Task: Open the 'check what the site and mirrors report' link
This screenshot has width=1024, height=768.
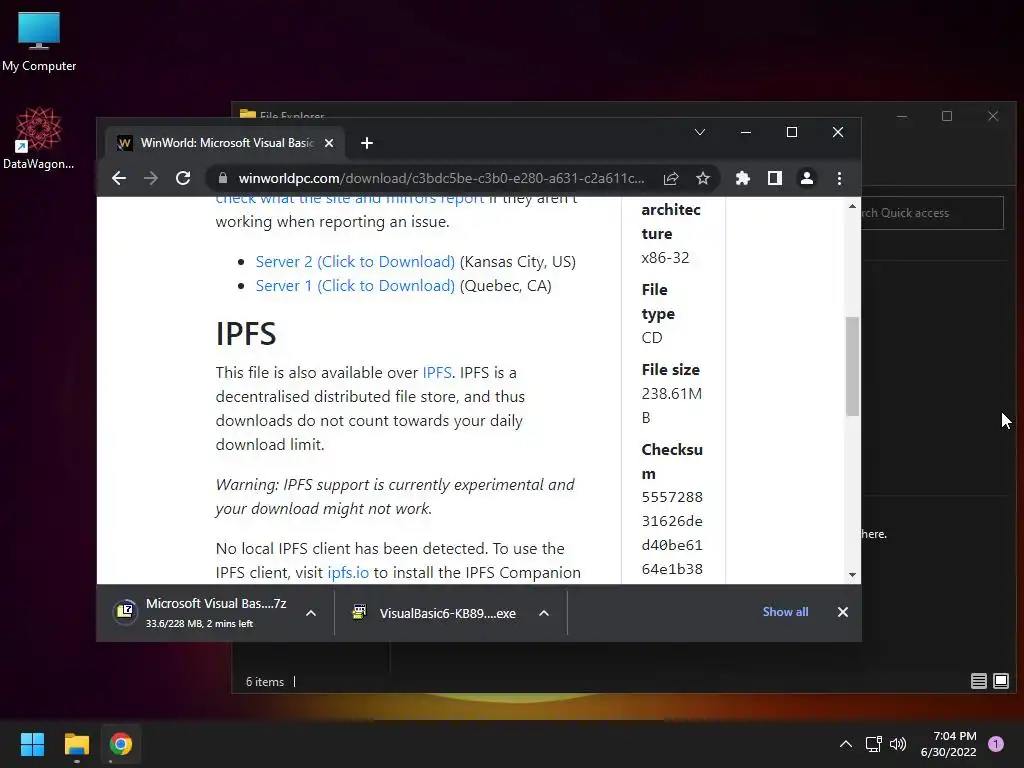Action: (350, 199)
